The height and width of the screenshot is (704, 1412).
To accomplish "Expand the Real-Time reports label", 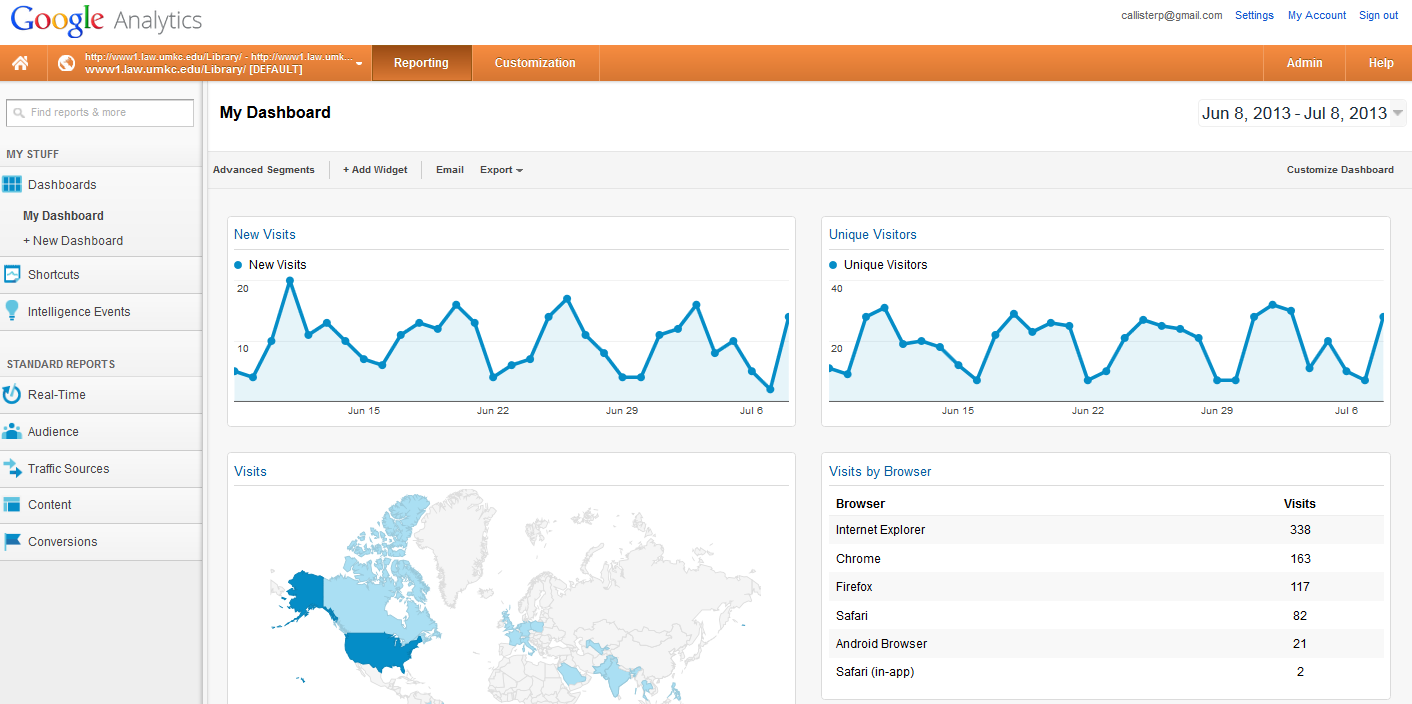I will coord(57,395).
